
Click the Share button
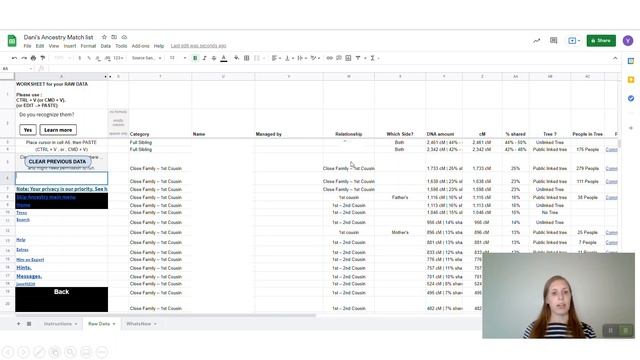pos(601,40)
